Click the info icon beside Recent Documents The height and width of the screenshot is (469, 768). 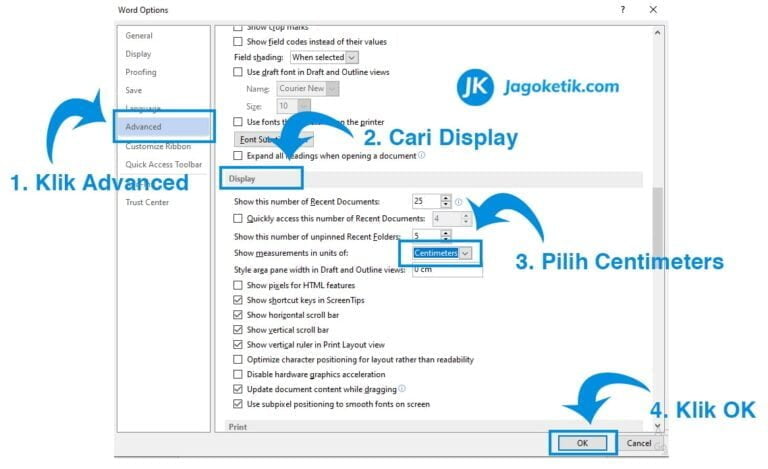pyautogui.click(x=458, y=202)
